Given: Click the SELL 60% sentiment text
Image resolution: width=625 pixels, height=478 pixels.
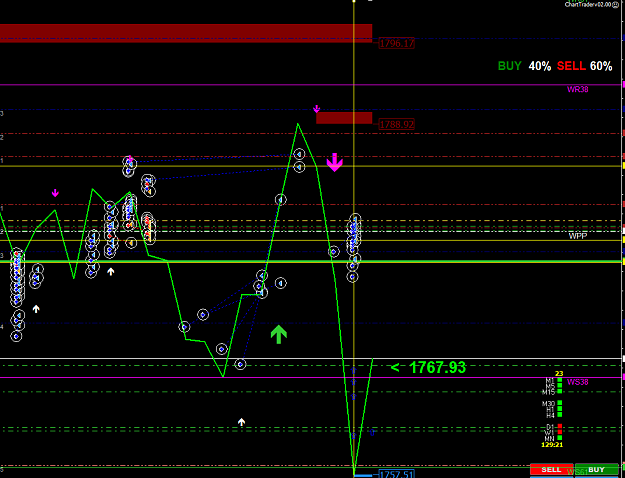Looking at the screenshot, I should [584, 66].
